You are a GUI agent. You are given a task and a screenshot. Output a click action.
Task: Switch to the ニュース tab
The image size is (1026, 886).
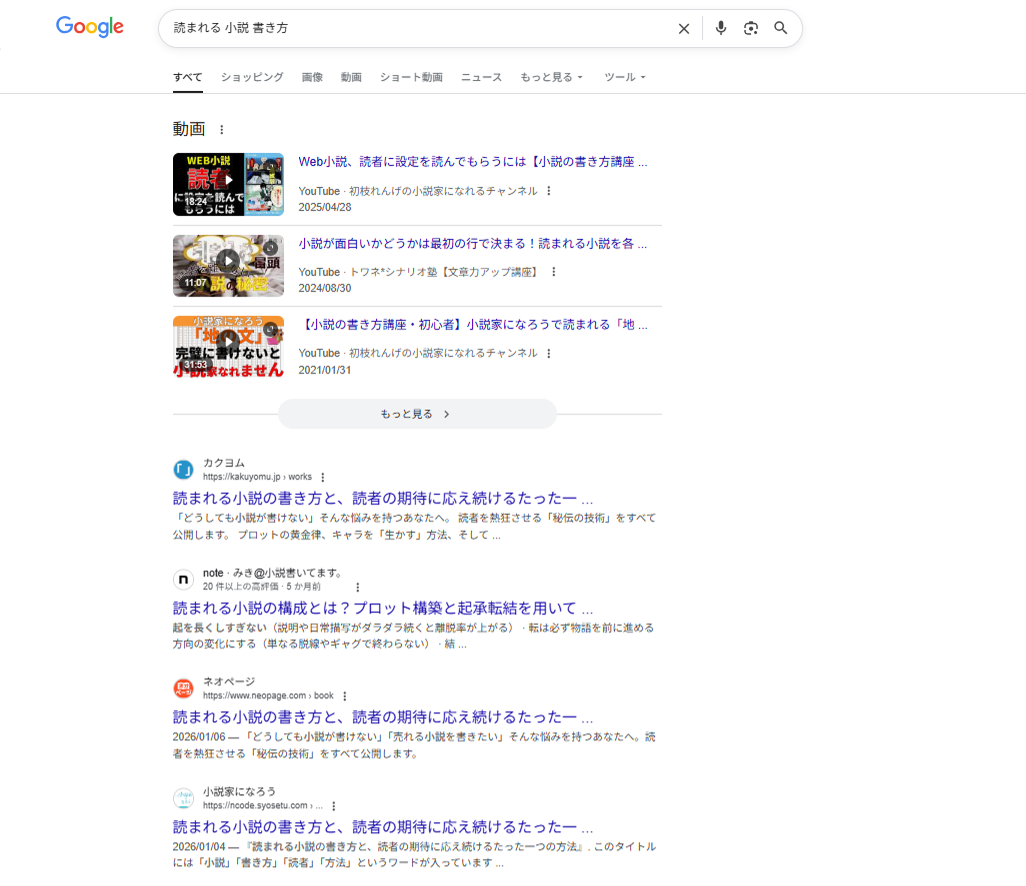pos(481,77)
